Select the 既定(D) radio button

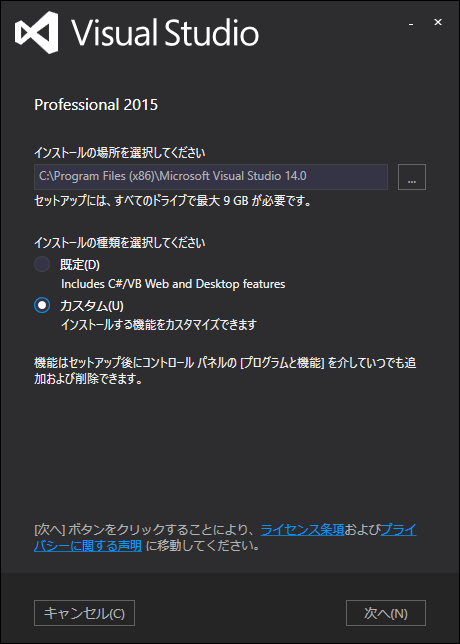click(42, 264)
